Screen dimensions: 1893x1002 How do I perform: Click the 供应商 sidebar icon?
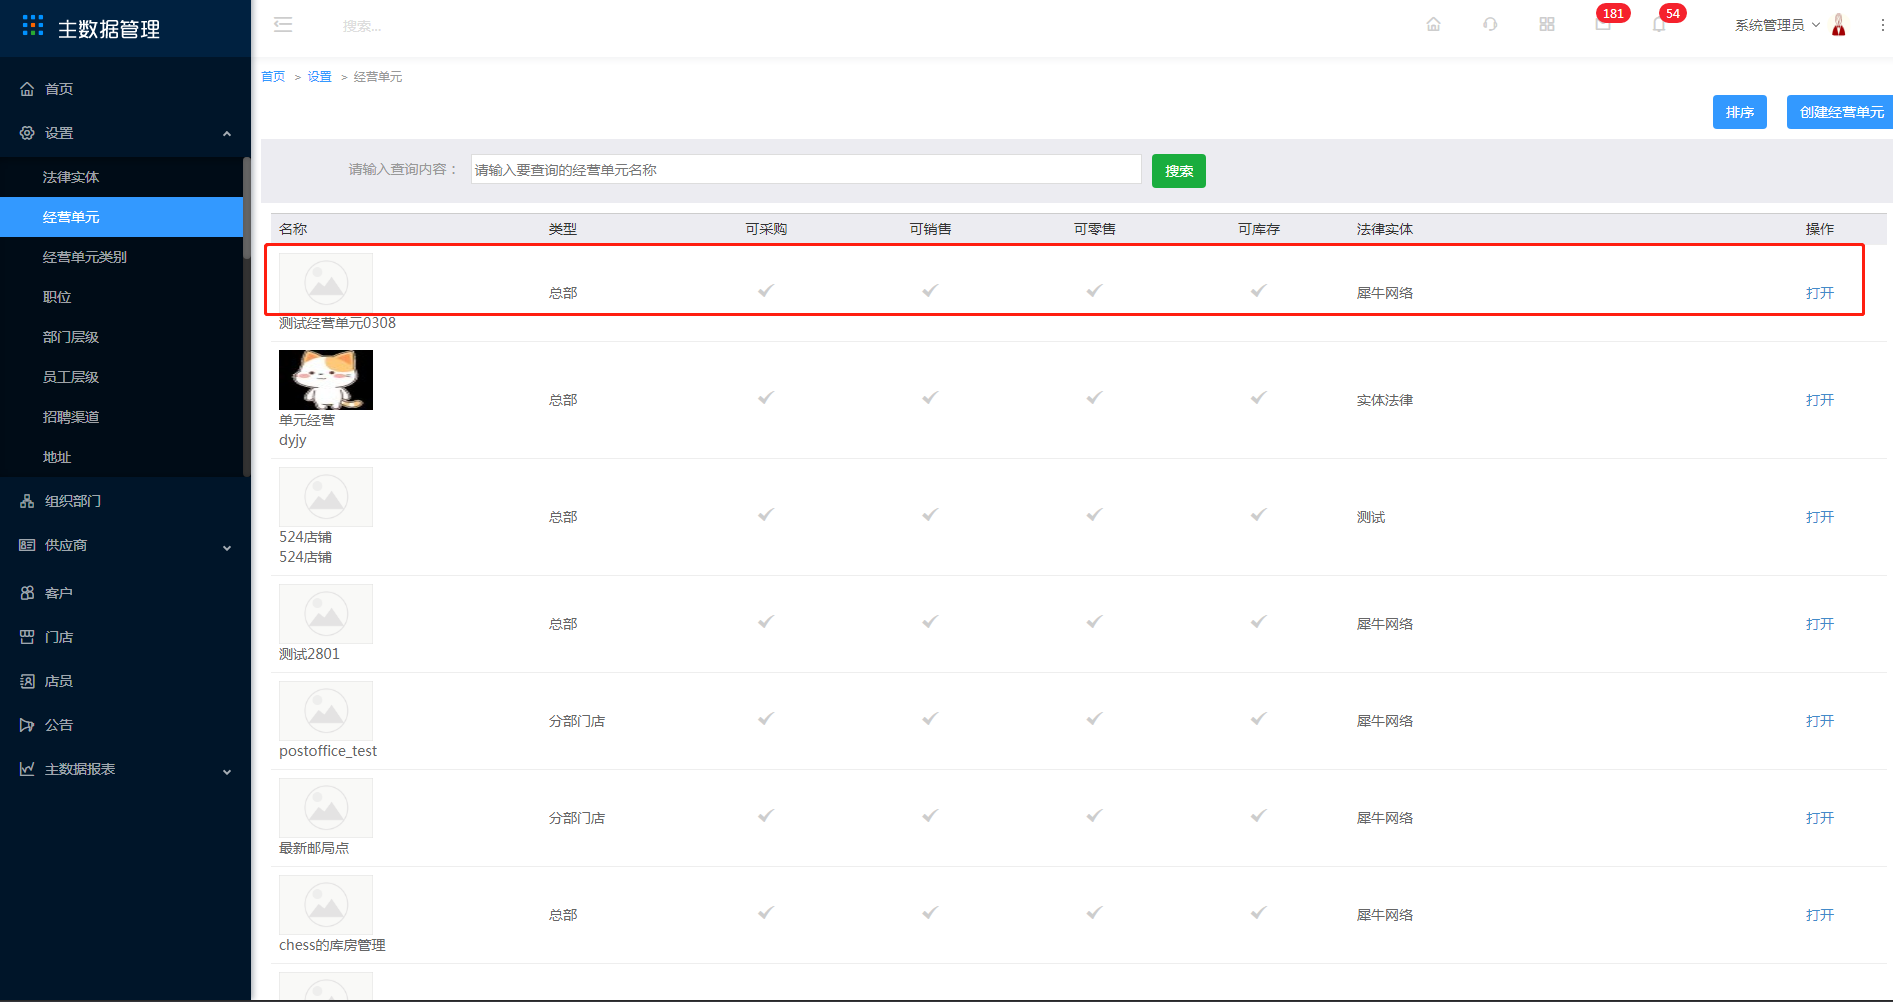tap(27, 545)
